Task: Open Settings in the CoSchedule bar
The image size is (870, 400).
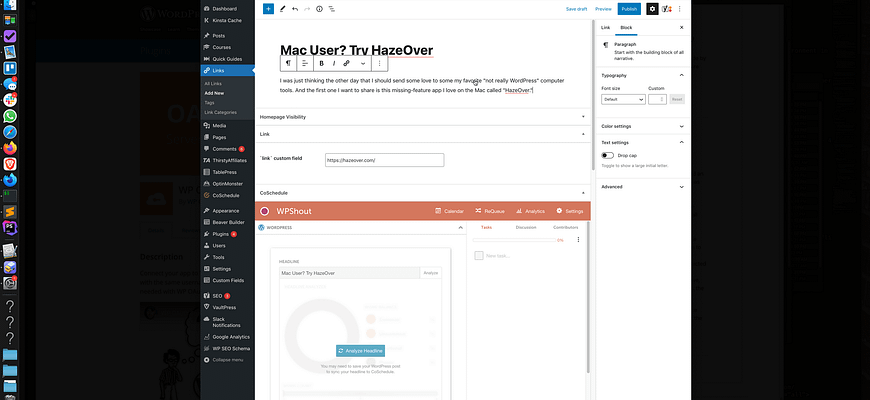Action: [570, 211]
